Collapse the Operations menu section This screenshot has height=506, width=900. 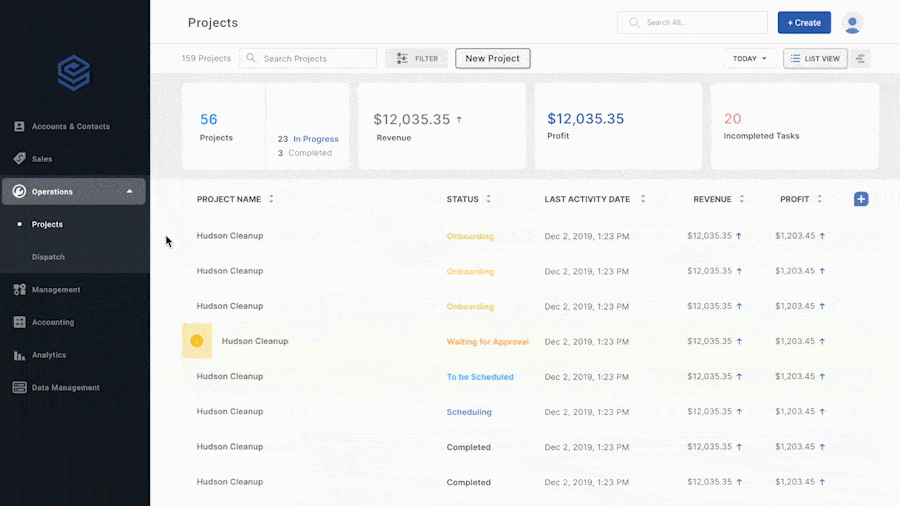pyautogui.click(x=129, y=191)
